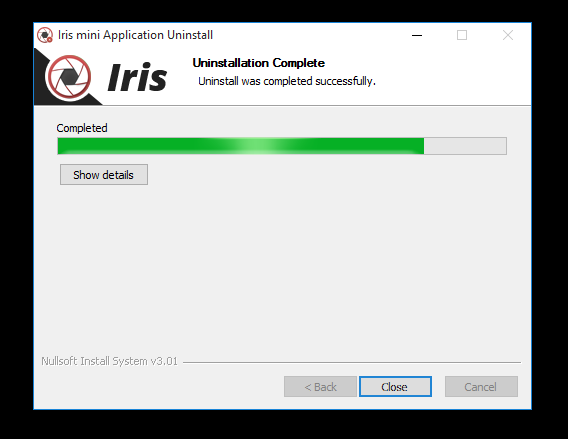Screen dimensions: 568x439
Task: Minimize the uninstall window
Action: pyautogui.click(x=417, y=35)
